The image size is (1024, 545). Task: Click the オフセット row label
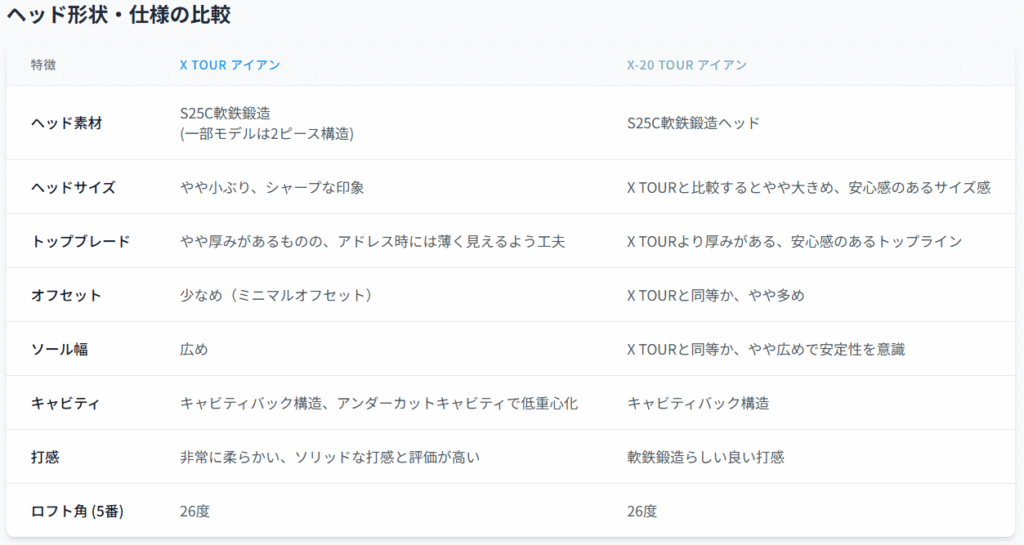coord(66,295)
